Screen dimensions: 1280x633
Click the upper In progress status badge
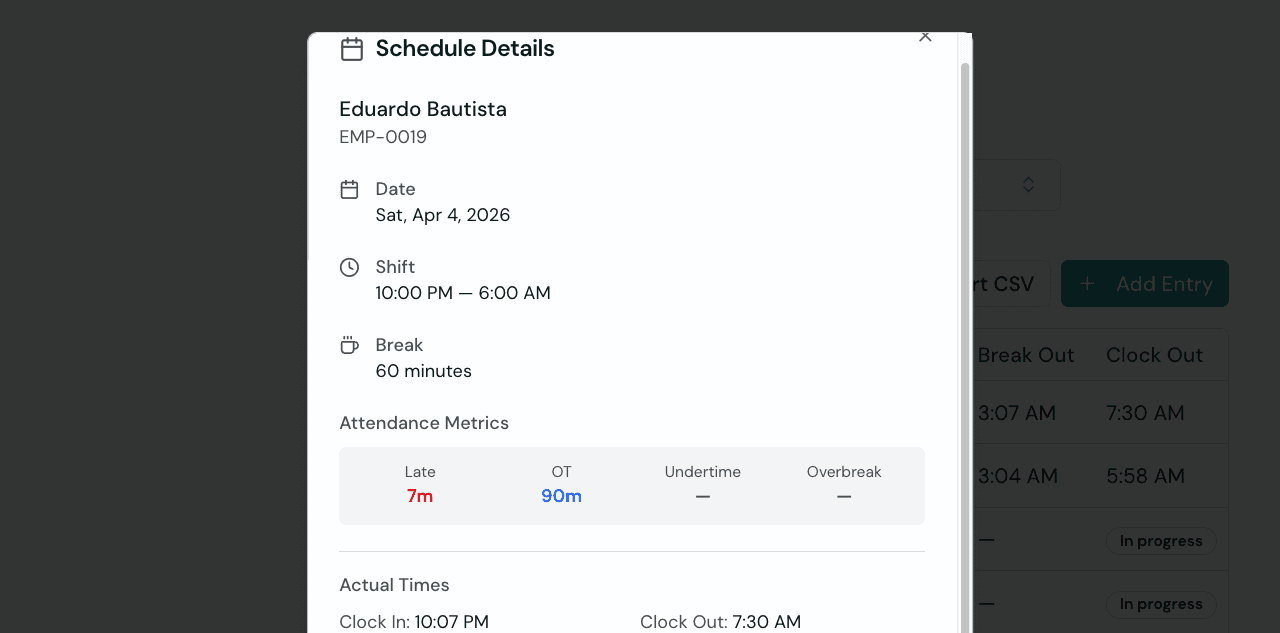coord(1161,540)
